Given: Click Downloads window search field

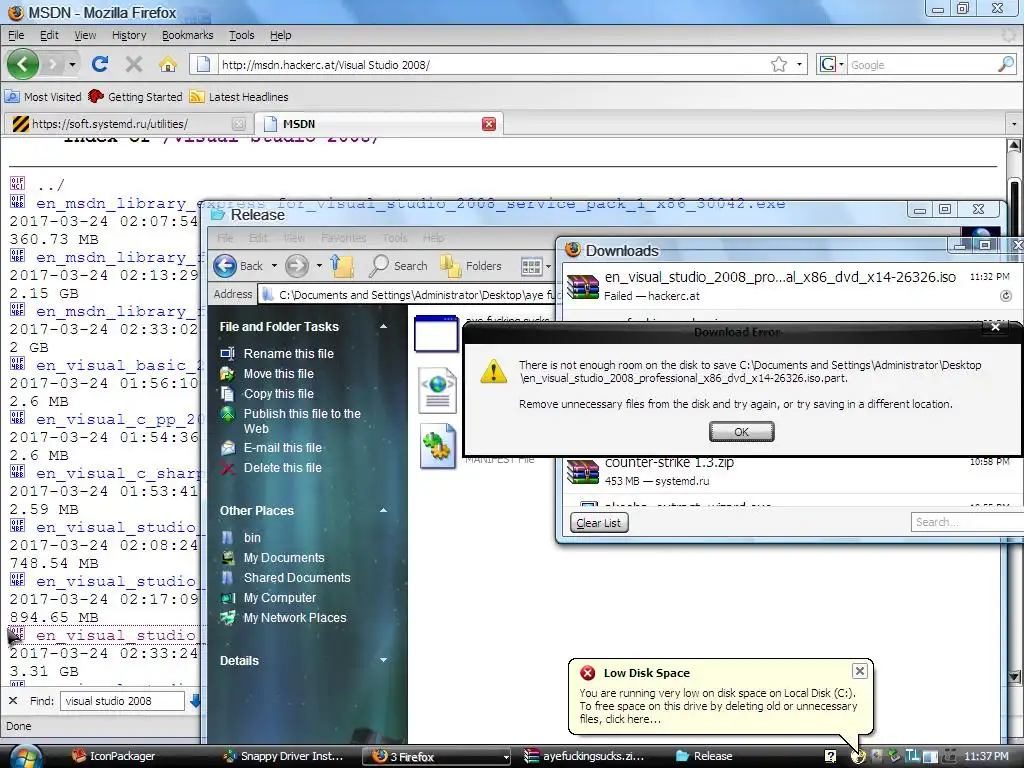Looking at the screenshot, I should (x=967, y=522).
